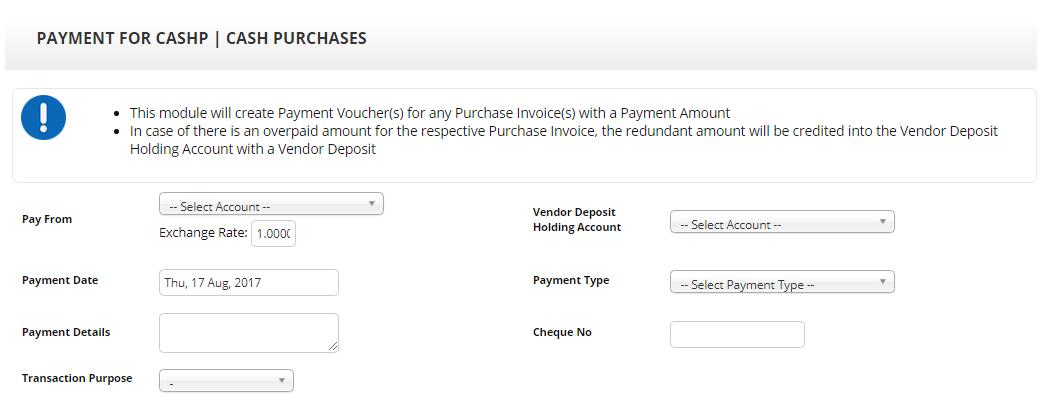Expand the Vendor Deposit Holding Account dropdown
The image size is (1046, 401).
(782, 224)
